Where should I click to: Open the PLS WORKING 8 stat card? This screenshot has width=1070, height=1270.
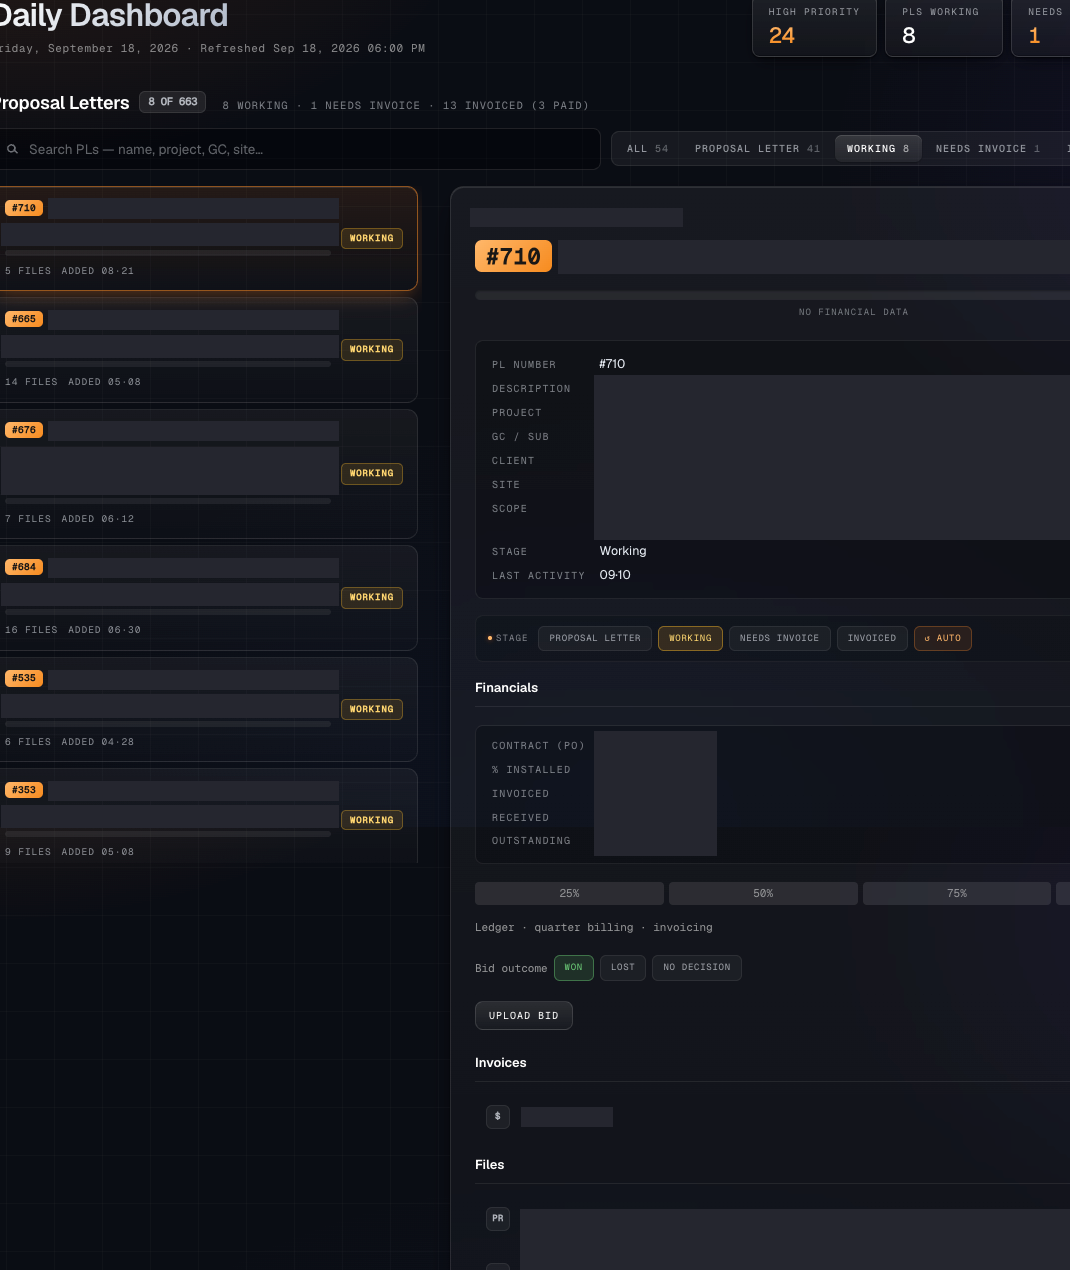coord(944,27)
